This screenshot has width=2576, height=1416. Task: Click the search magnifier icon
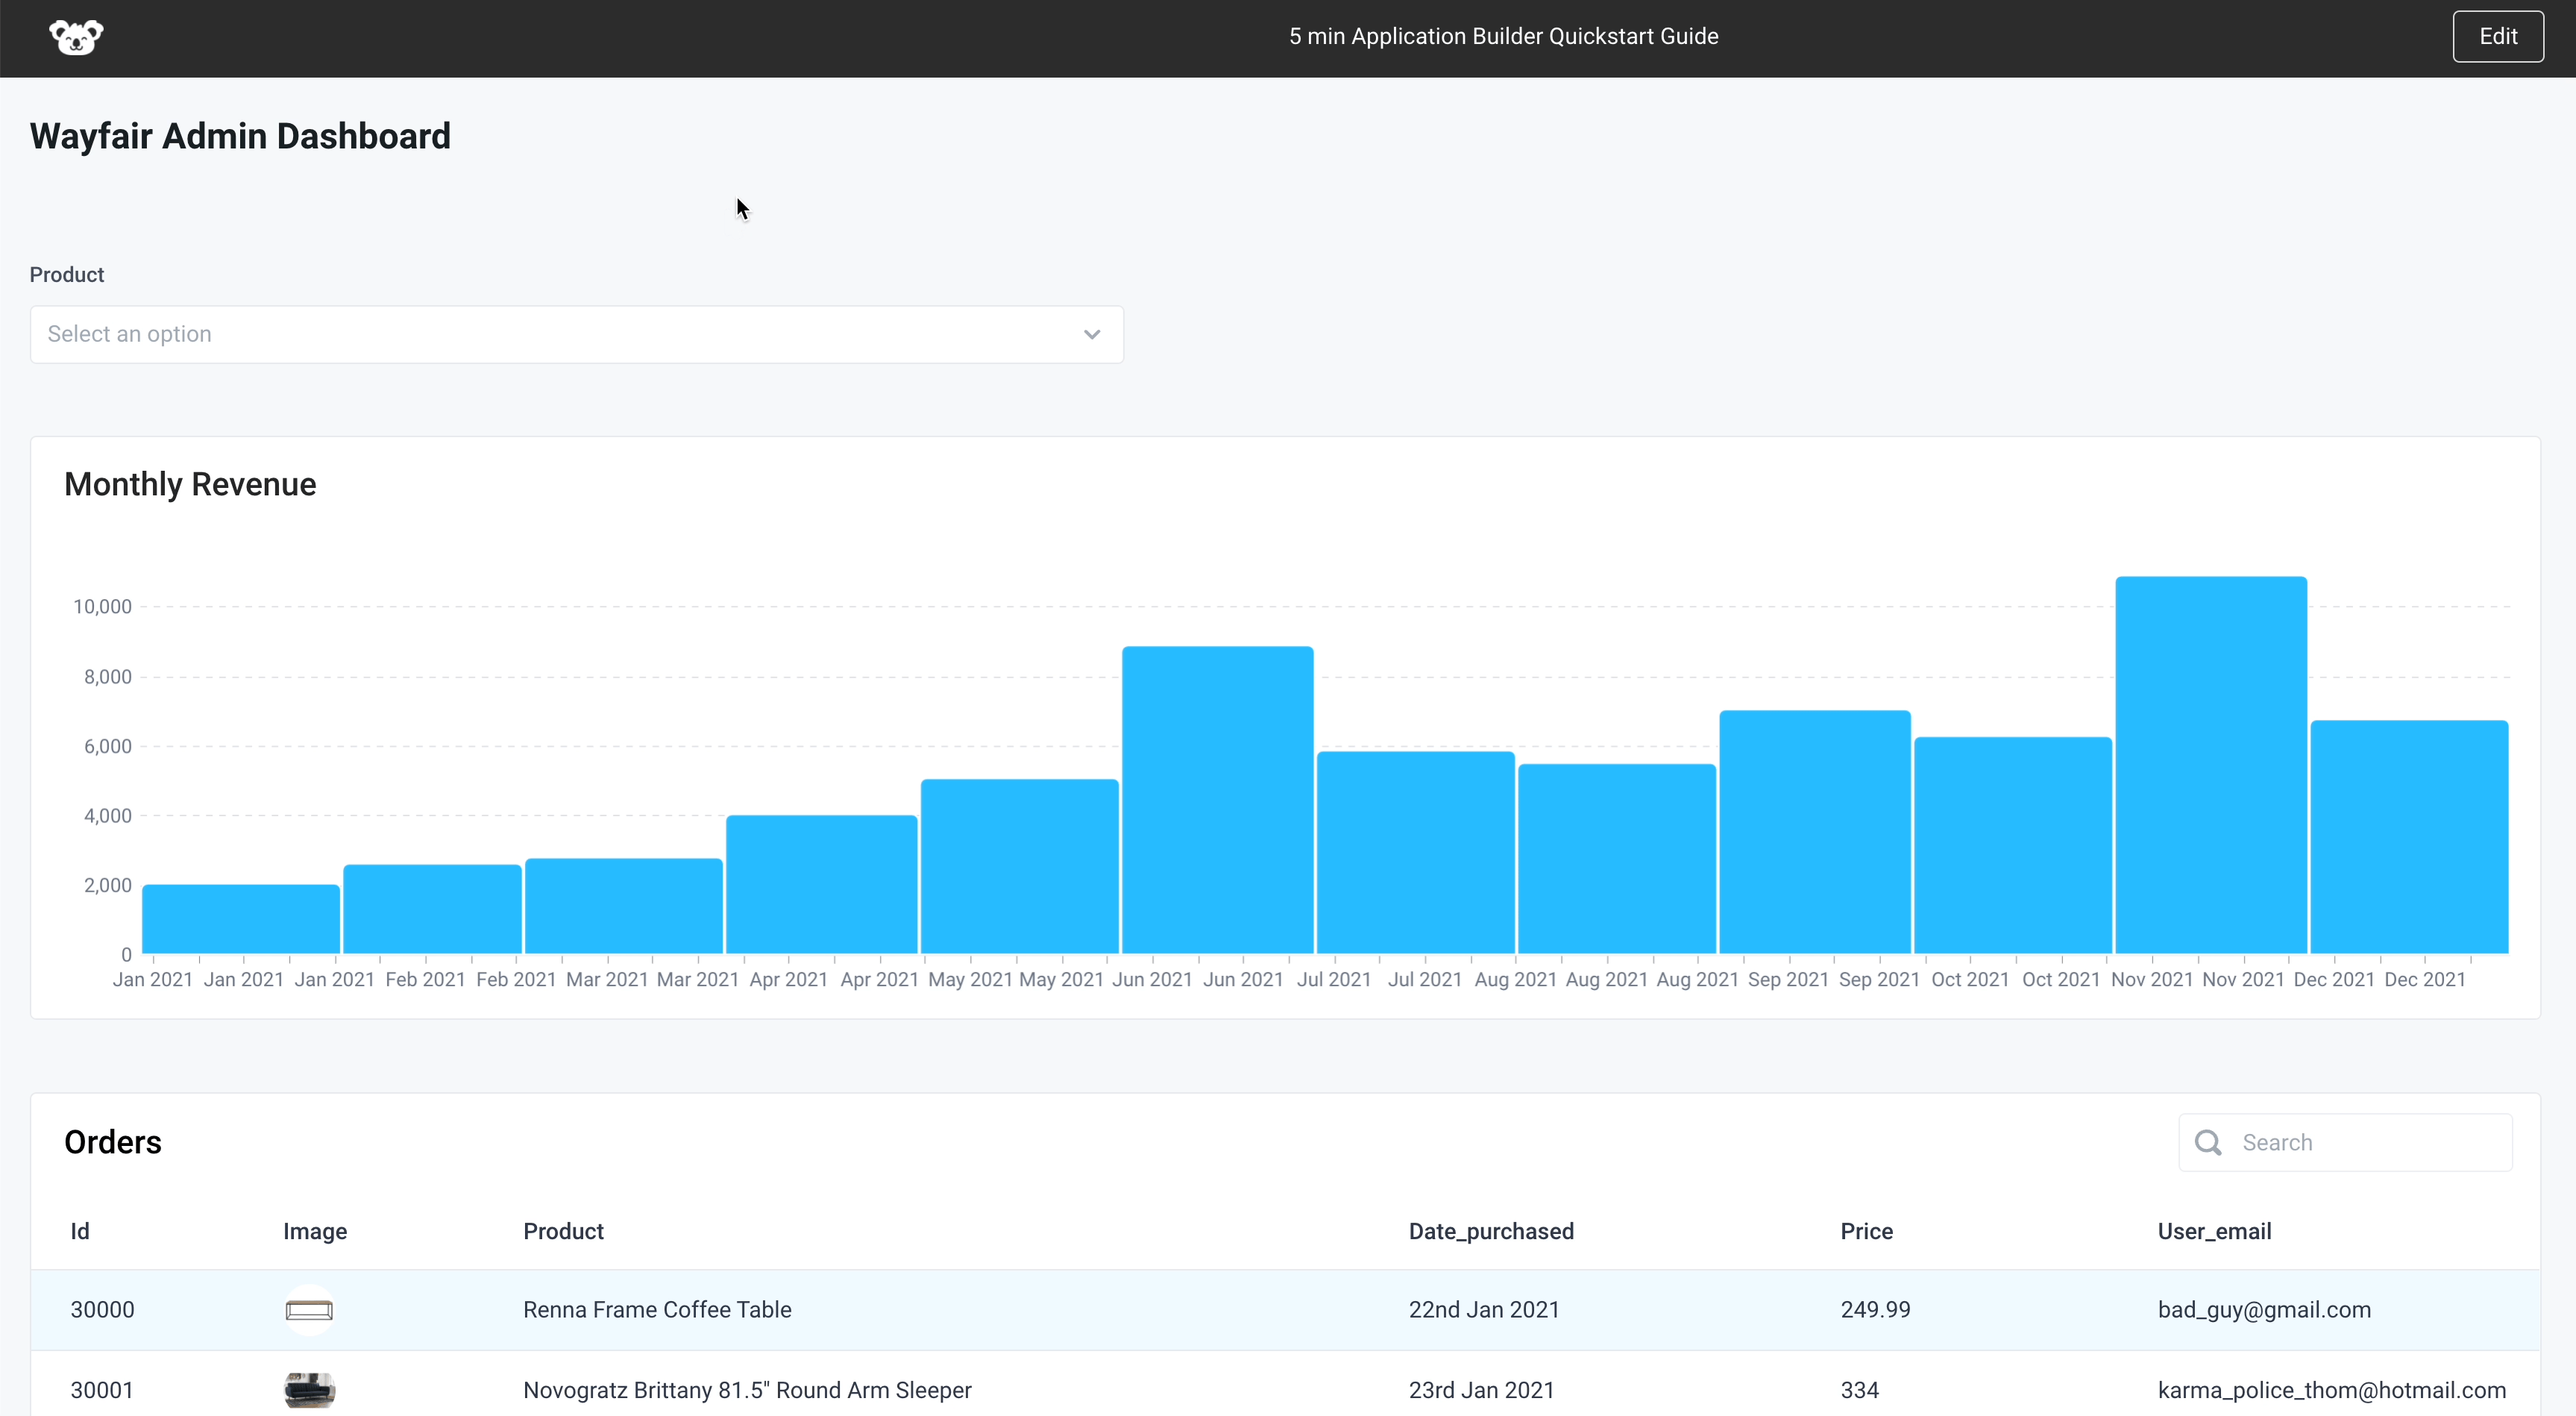tap(2207, 1142)
